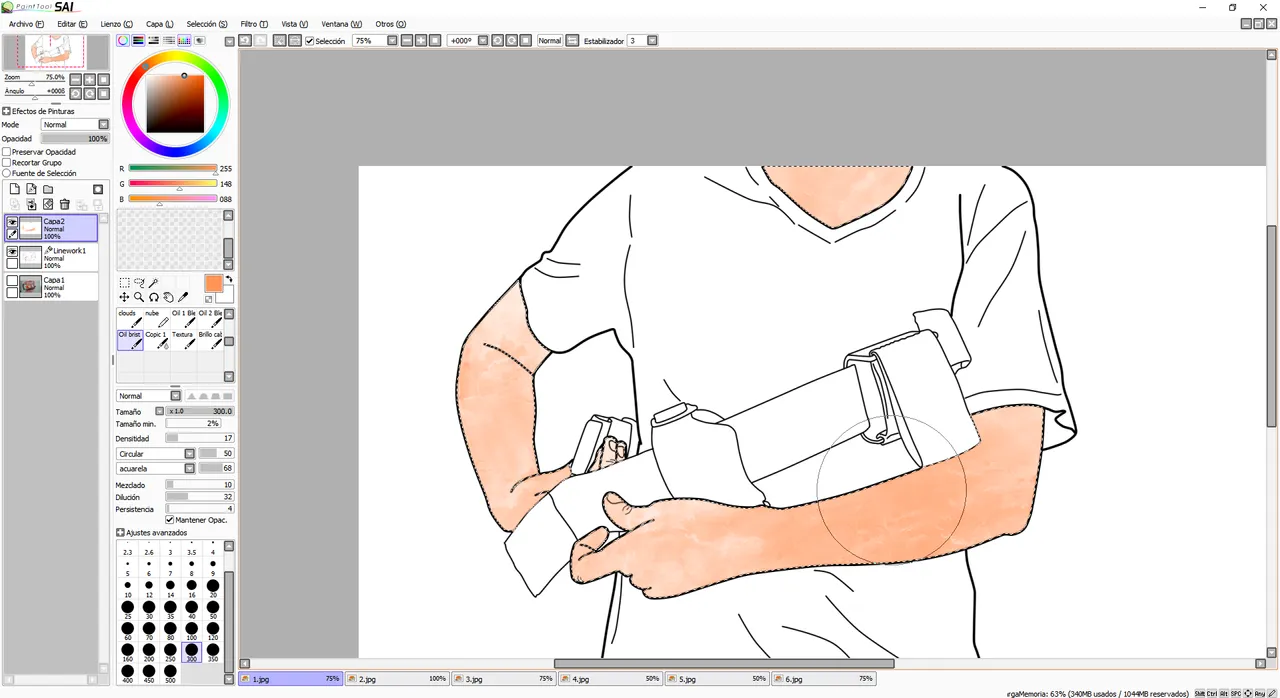Toggle the Selección checkbox in toolbar
The width and height of the screenshot is (1280, 698).
point(310,41)
